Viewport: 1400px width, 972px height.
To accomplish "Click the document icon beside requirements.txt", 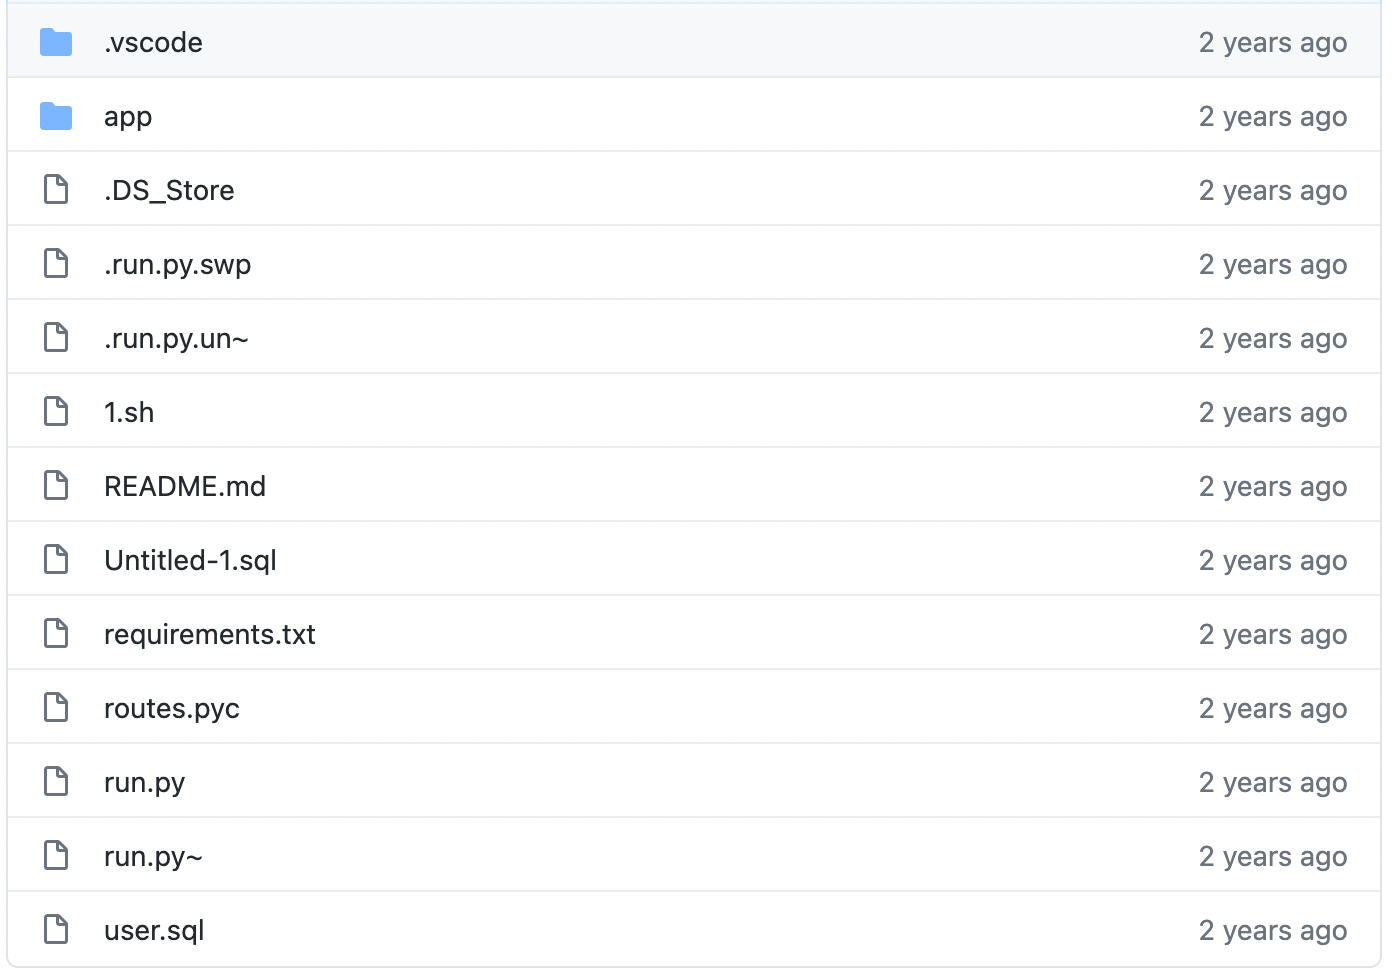I will tap(56, 633).
